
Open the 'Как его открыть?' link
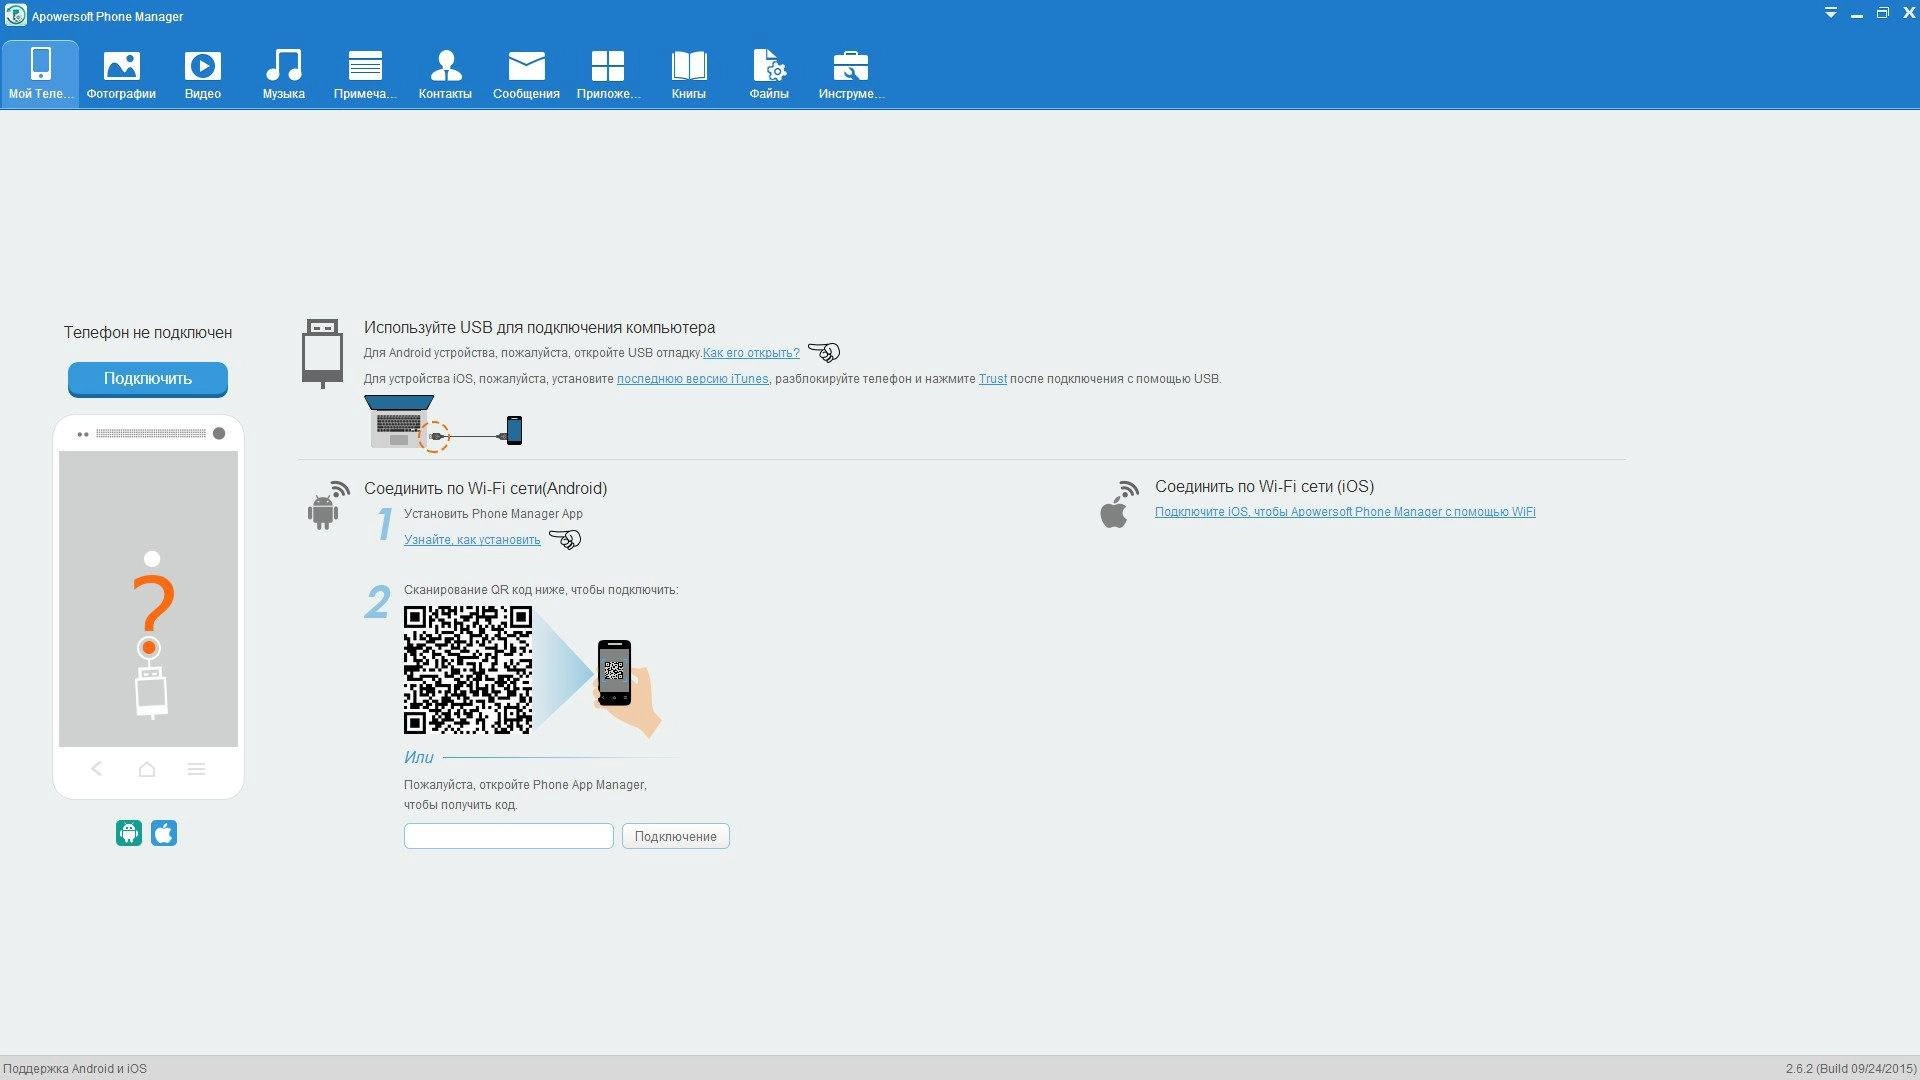pyautogui.click(x=751, y=353)
